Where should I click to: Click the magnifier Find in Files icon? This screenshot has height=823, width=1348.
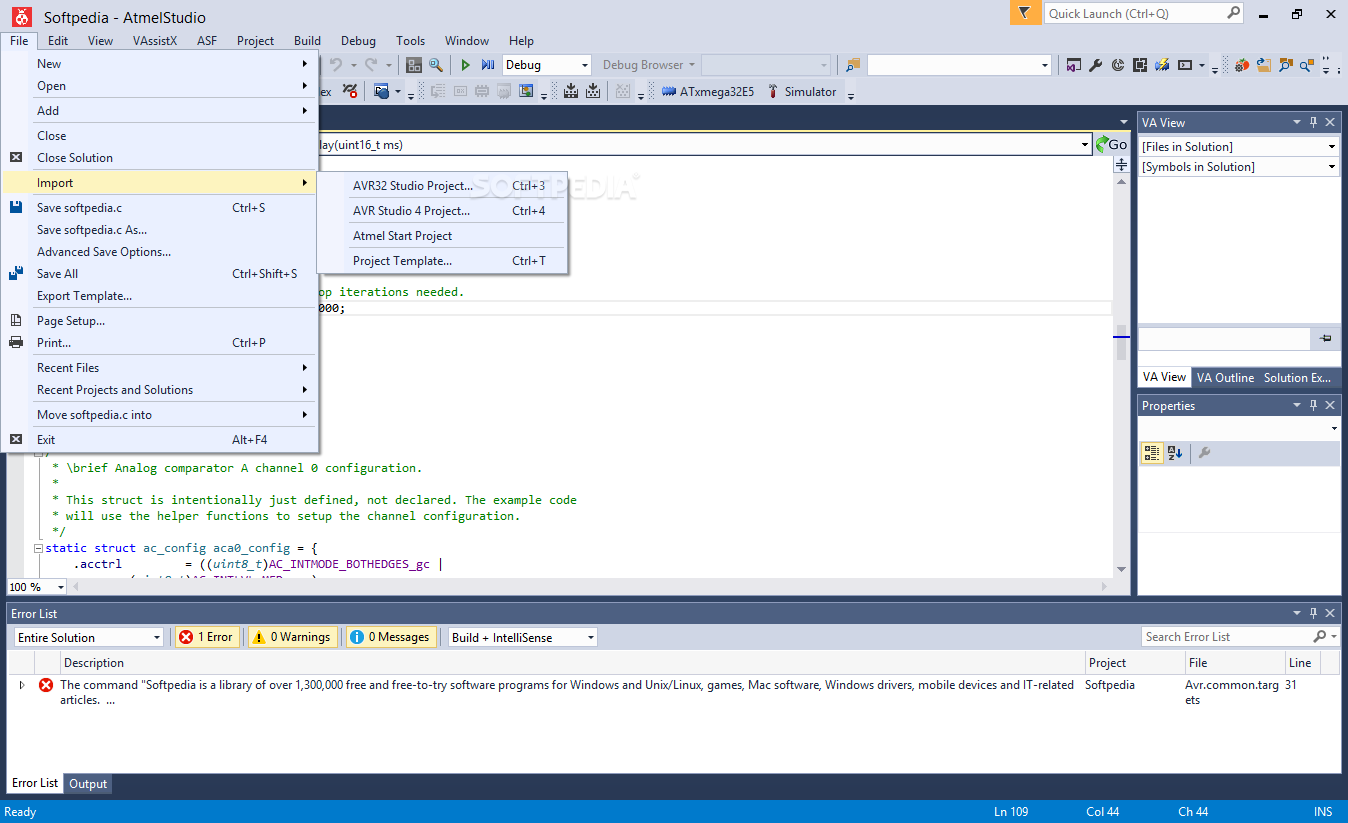point(436,65)
